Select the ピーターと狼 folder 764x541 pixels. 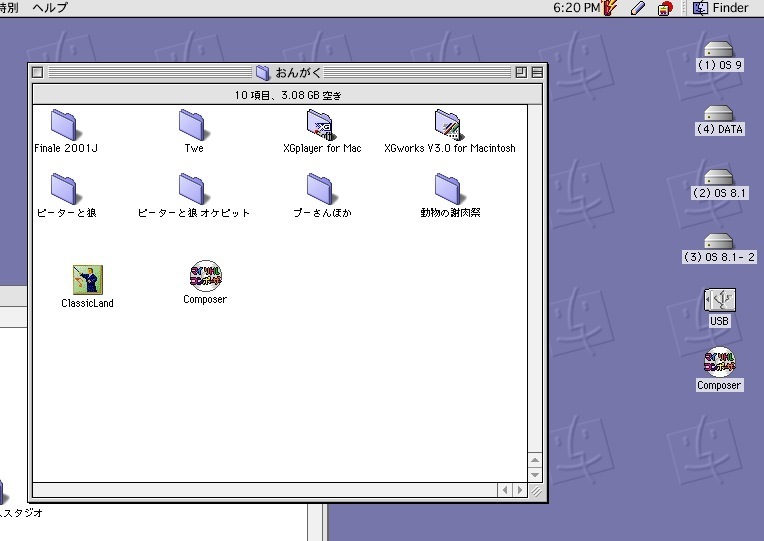(64, 189)
